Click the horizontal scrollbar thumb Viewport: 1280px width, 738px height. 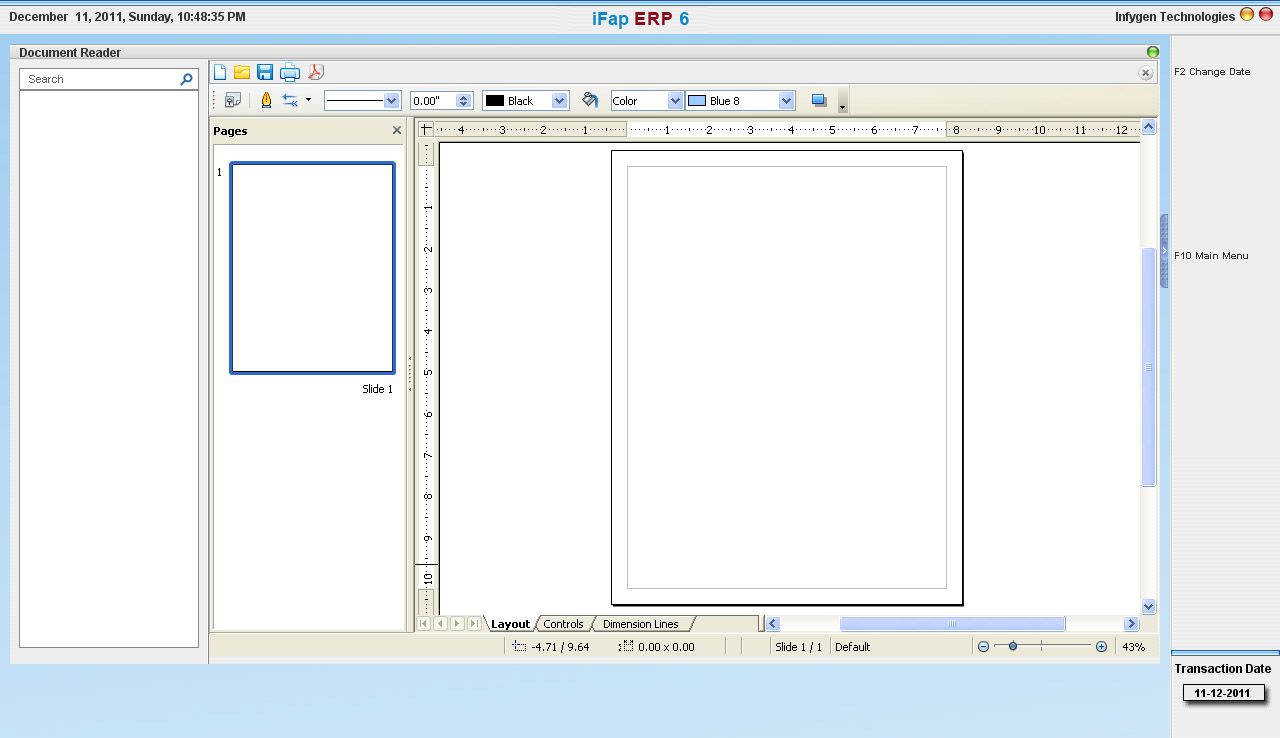[952, 623]
